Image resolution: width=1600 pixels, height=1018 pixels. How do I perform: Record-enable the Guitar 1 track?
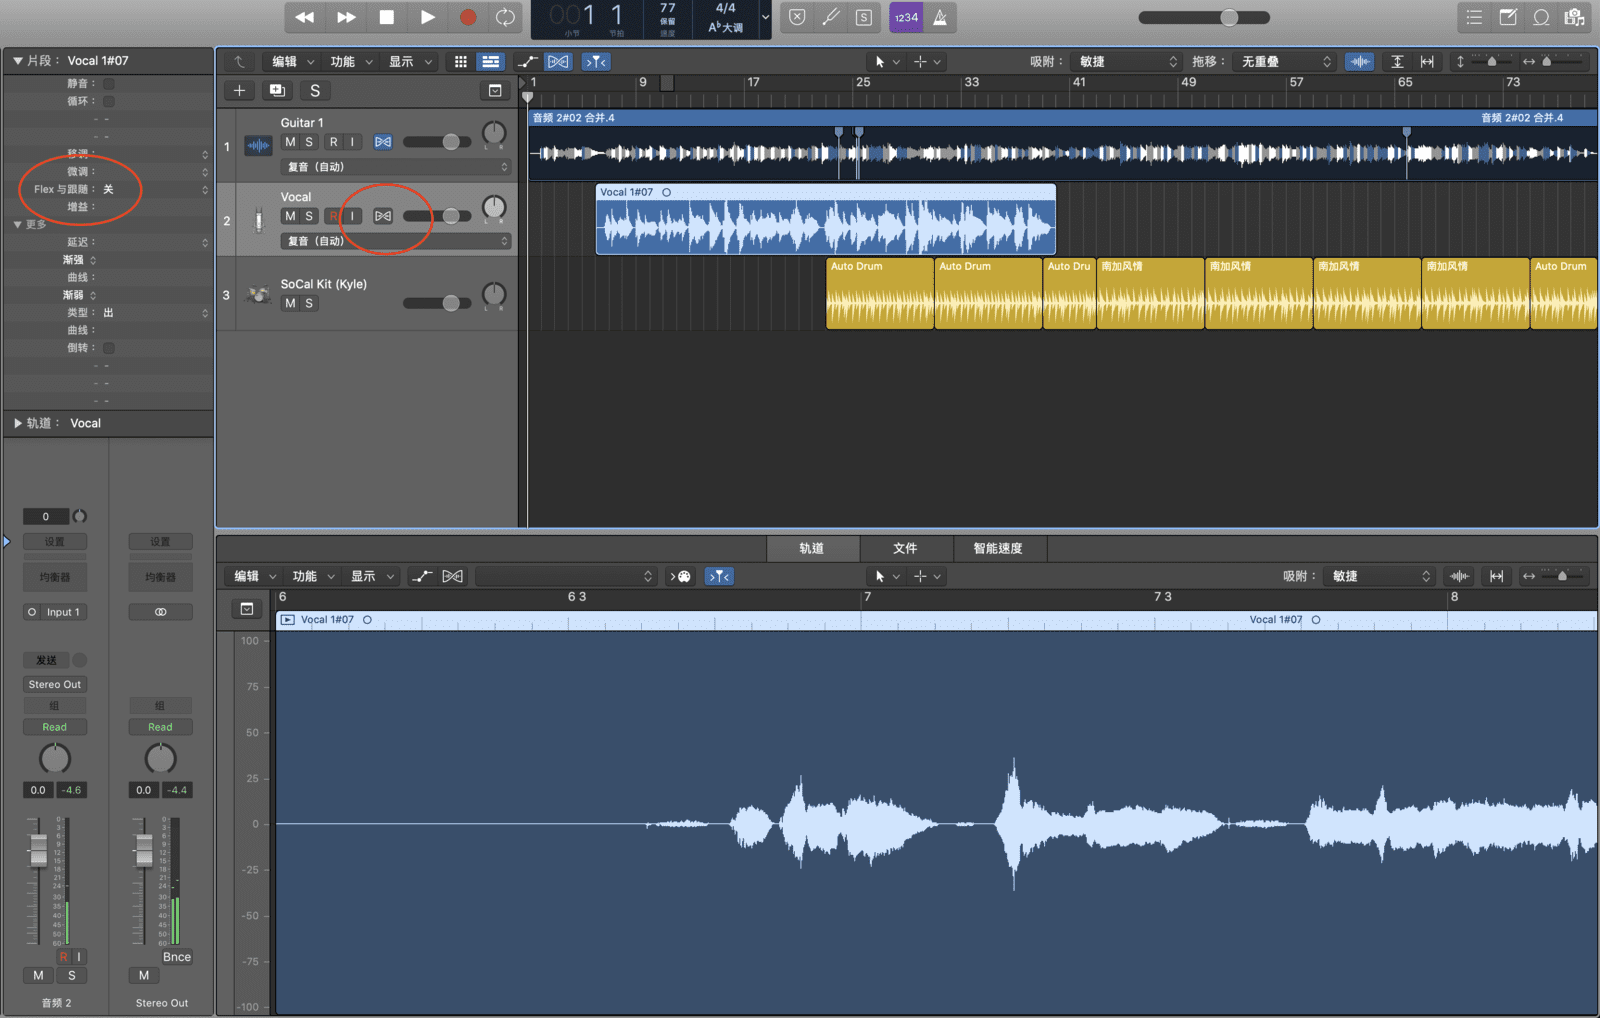[x=334, y=142]
